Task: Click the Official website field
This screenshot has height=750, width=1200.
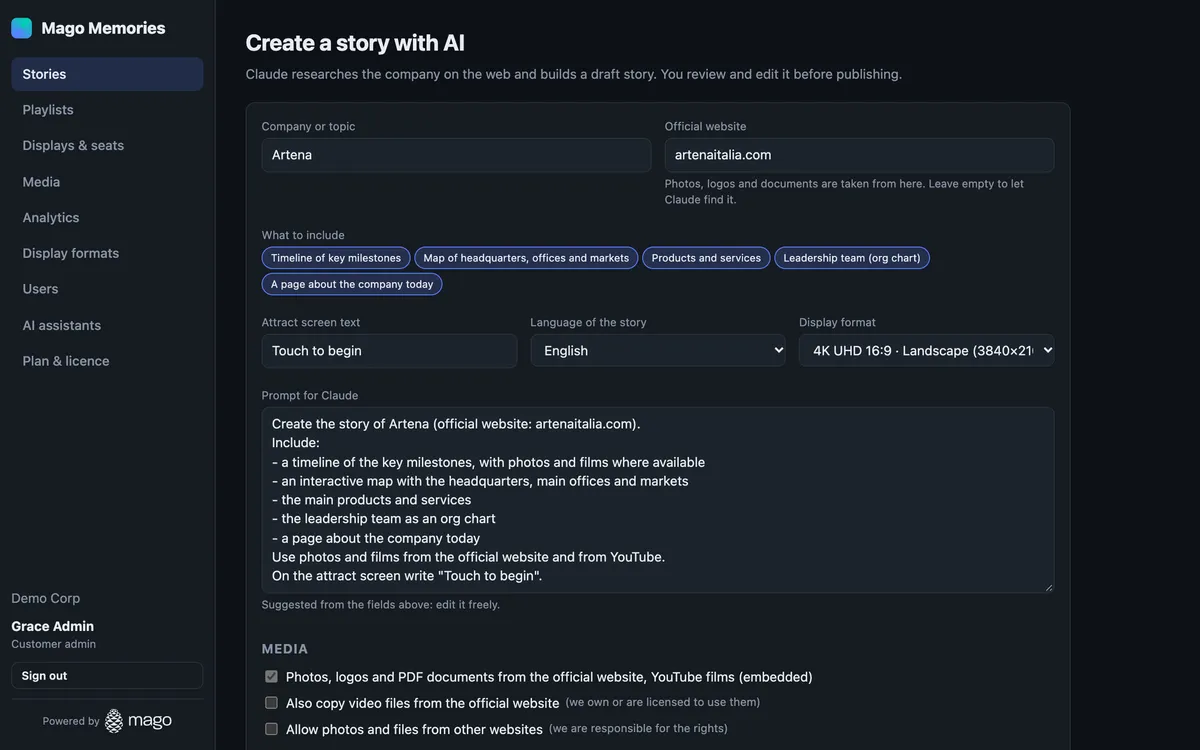Action: pyautogui.click(x=859, y=155)
